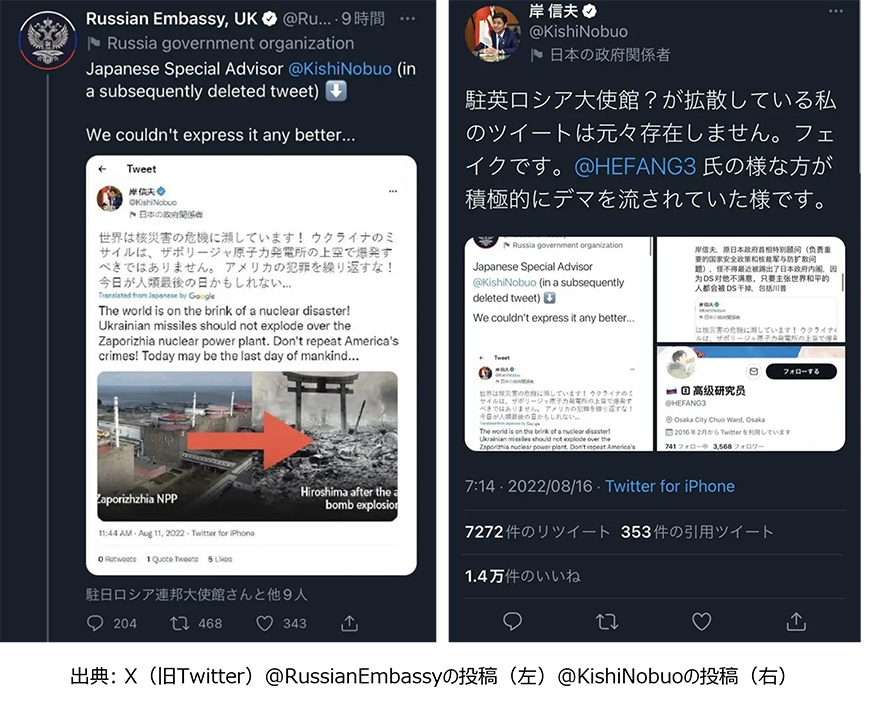870x705 pixels.
Task: Reply to the KishiNobuo tweet
Action: point(512,621)
